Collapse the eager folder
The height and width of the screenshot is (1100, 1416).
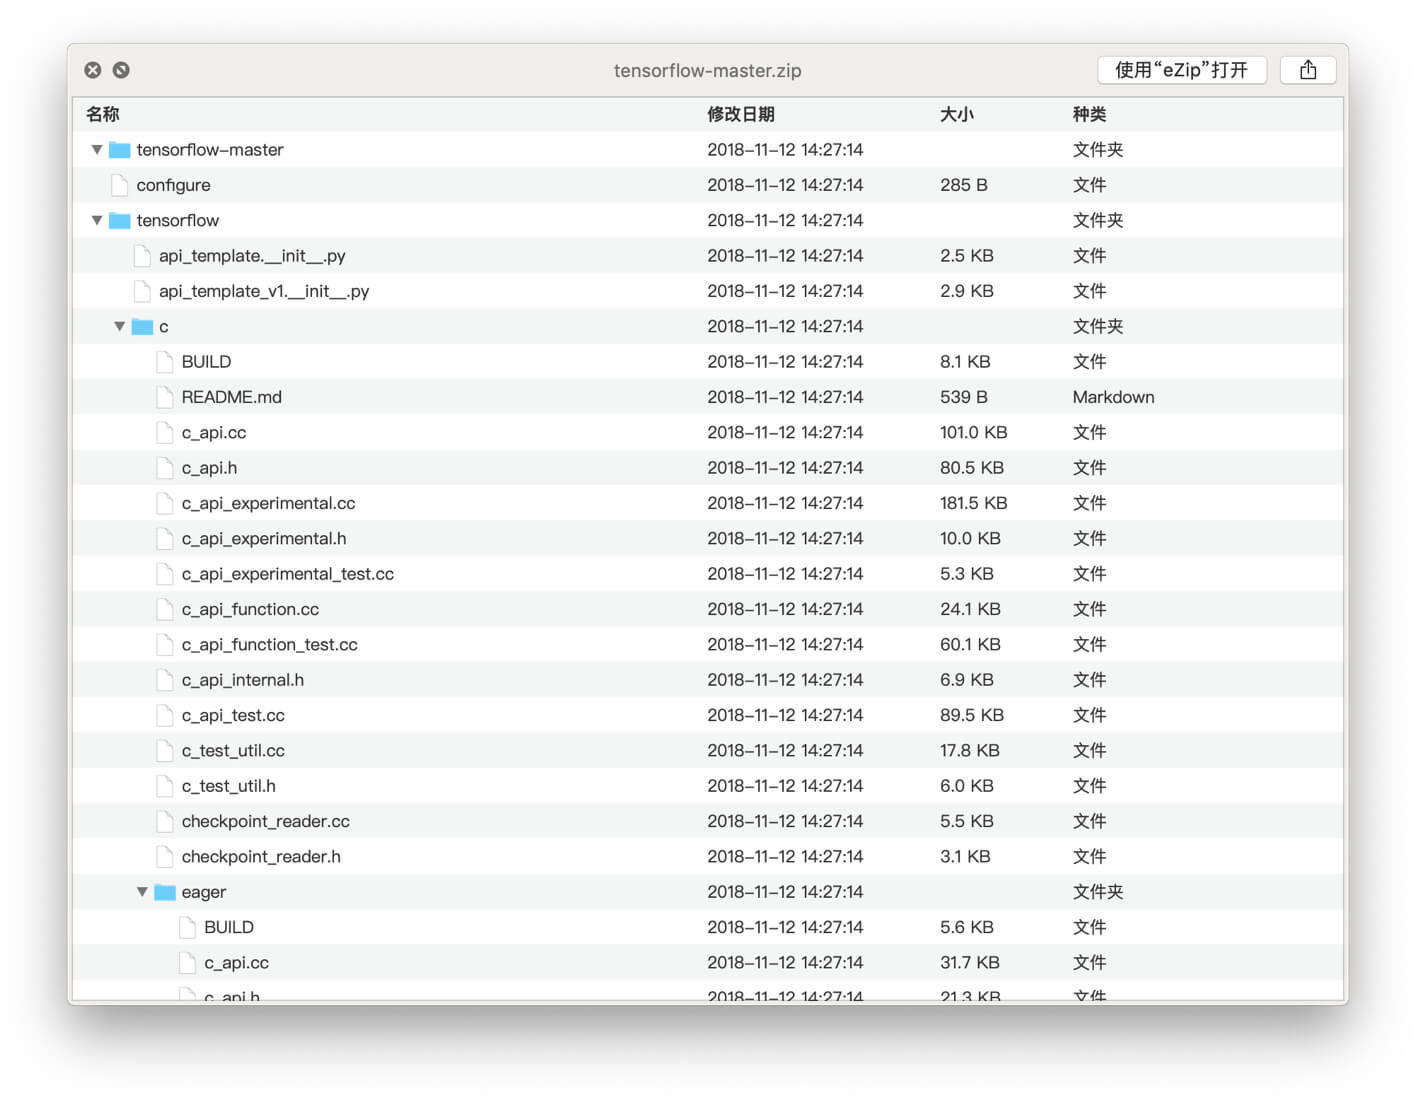coord(142,891)
